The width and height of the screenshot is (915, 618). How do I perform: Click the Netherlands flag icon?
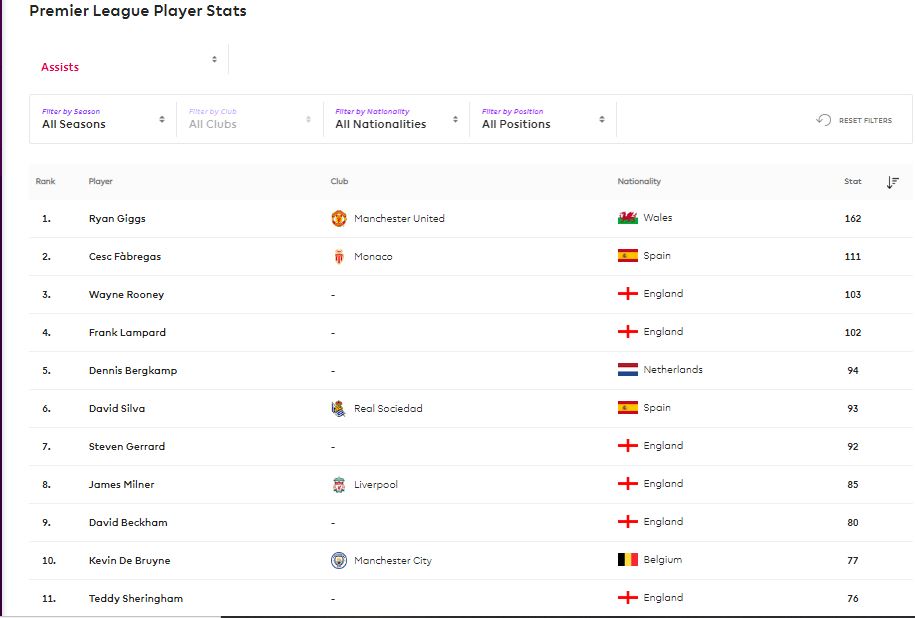coord(628,369)
